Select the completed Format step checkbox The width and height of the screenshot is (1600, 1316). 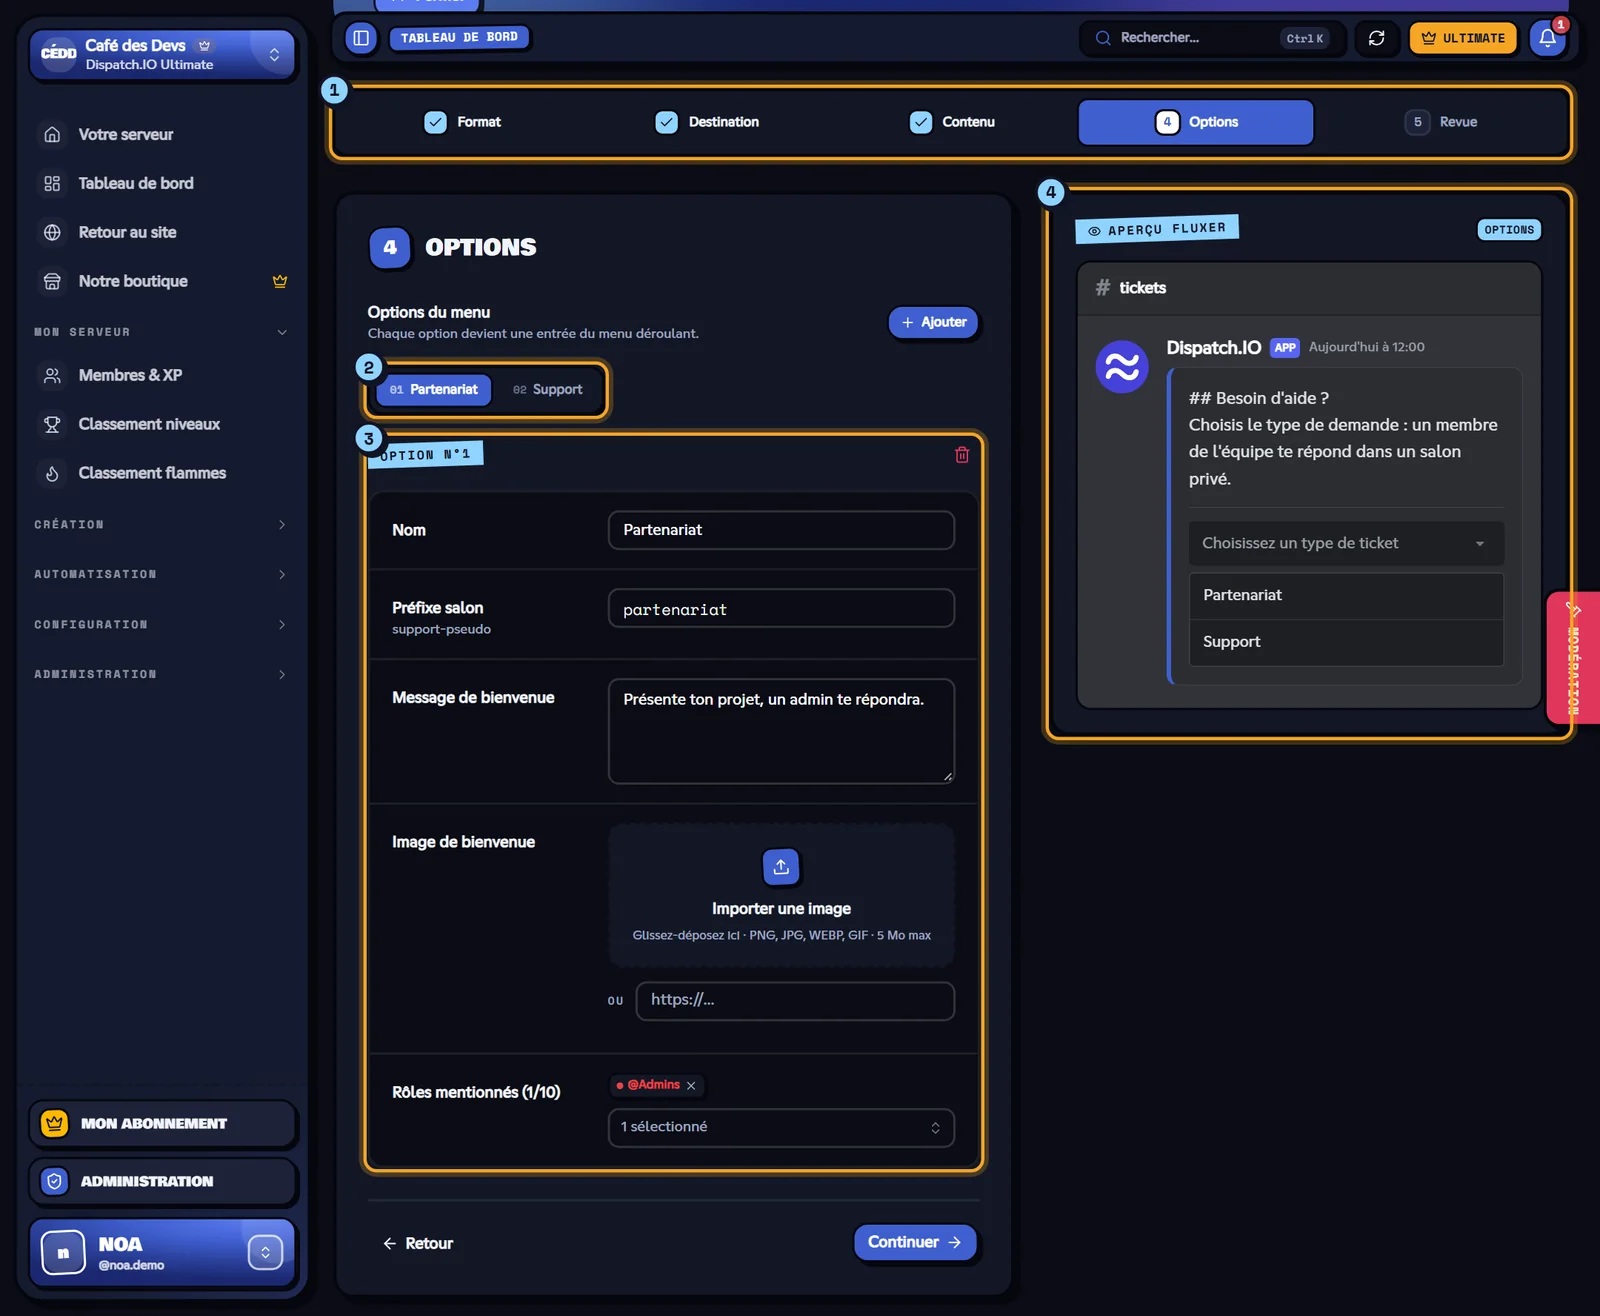click(x=435, y=122)
